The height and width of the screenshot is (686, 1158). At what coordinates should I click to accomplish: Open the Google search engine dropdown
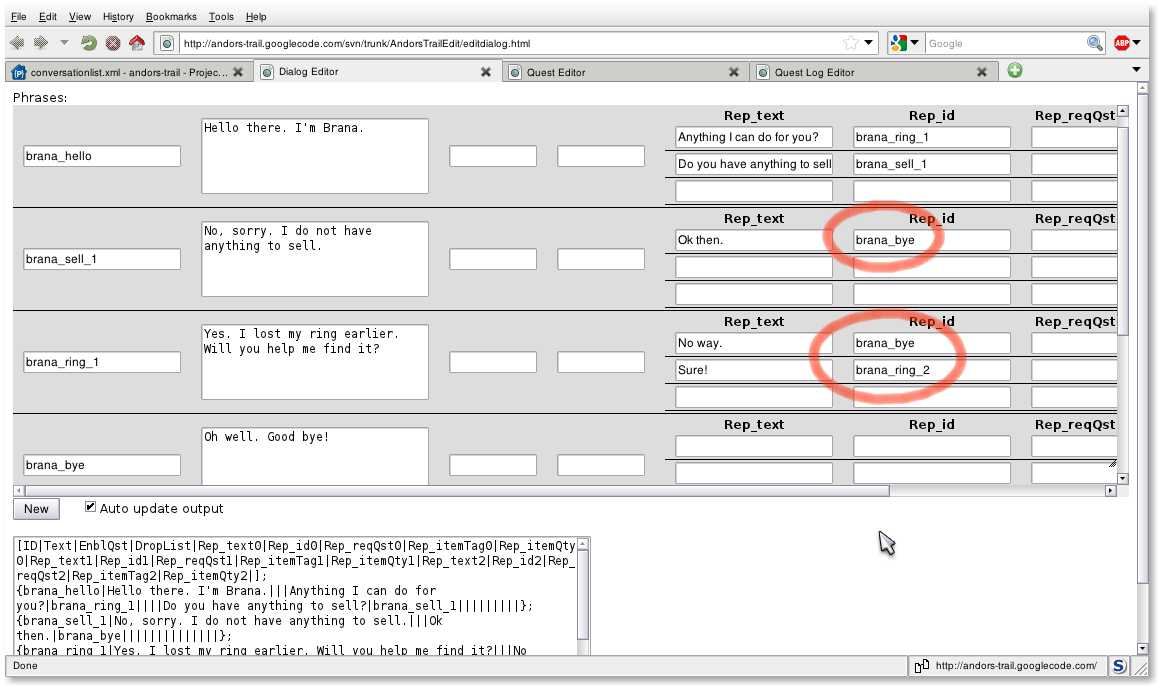(903, 43)
